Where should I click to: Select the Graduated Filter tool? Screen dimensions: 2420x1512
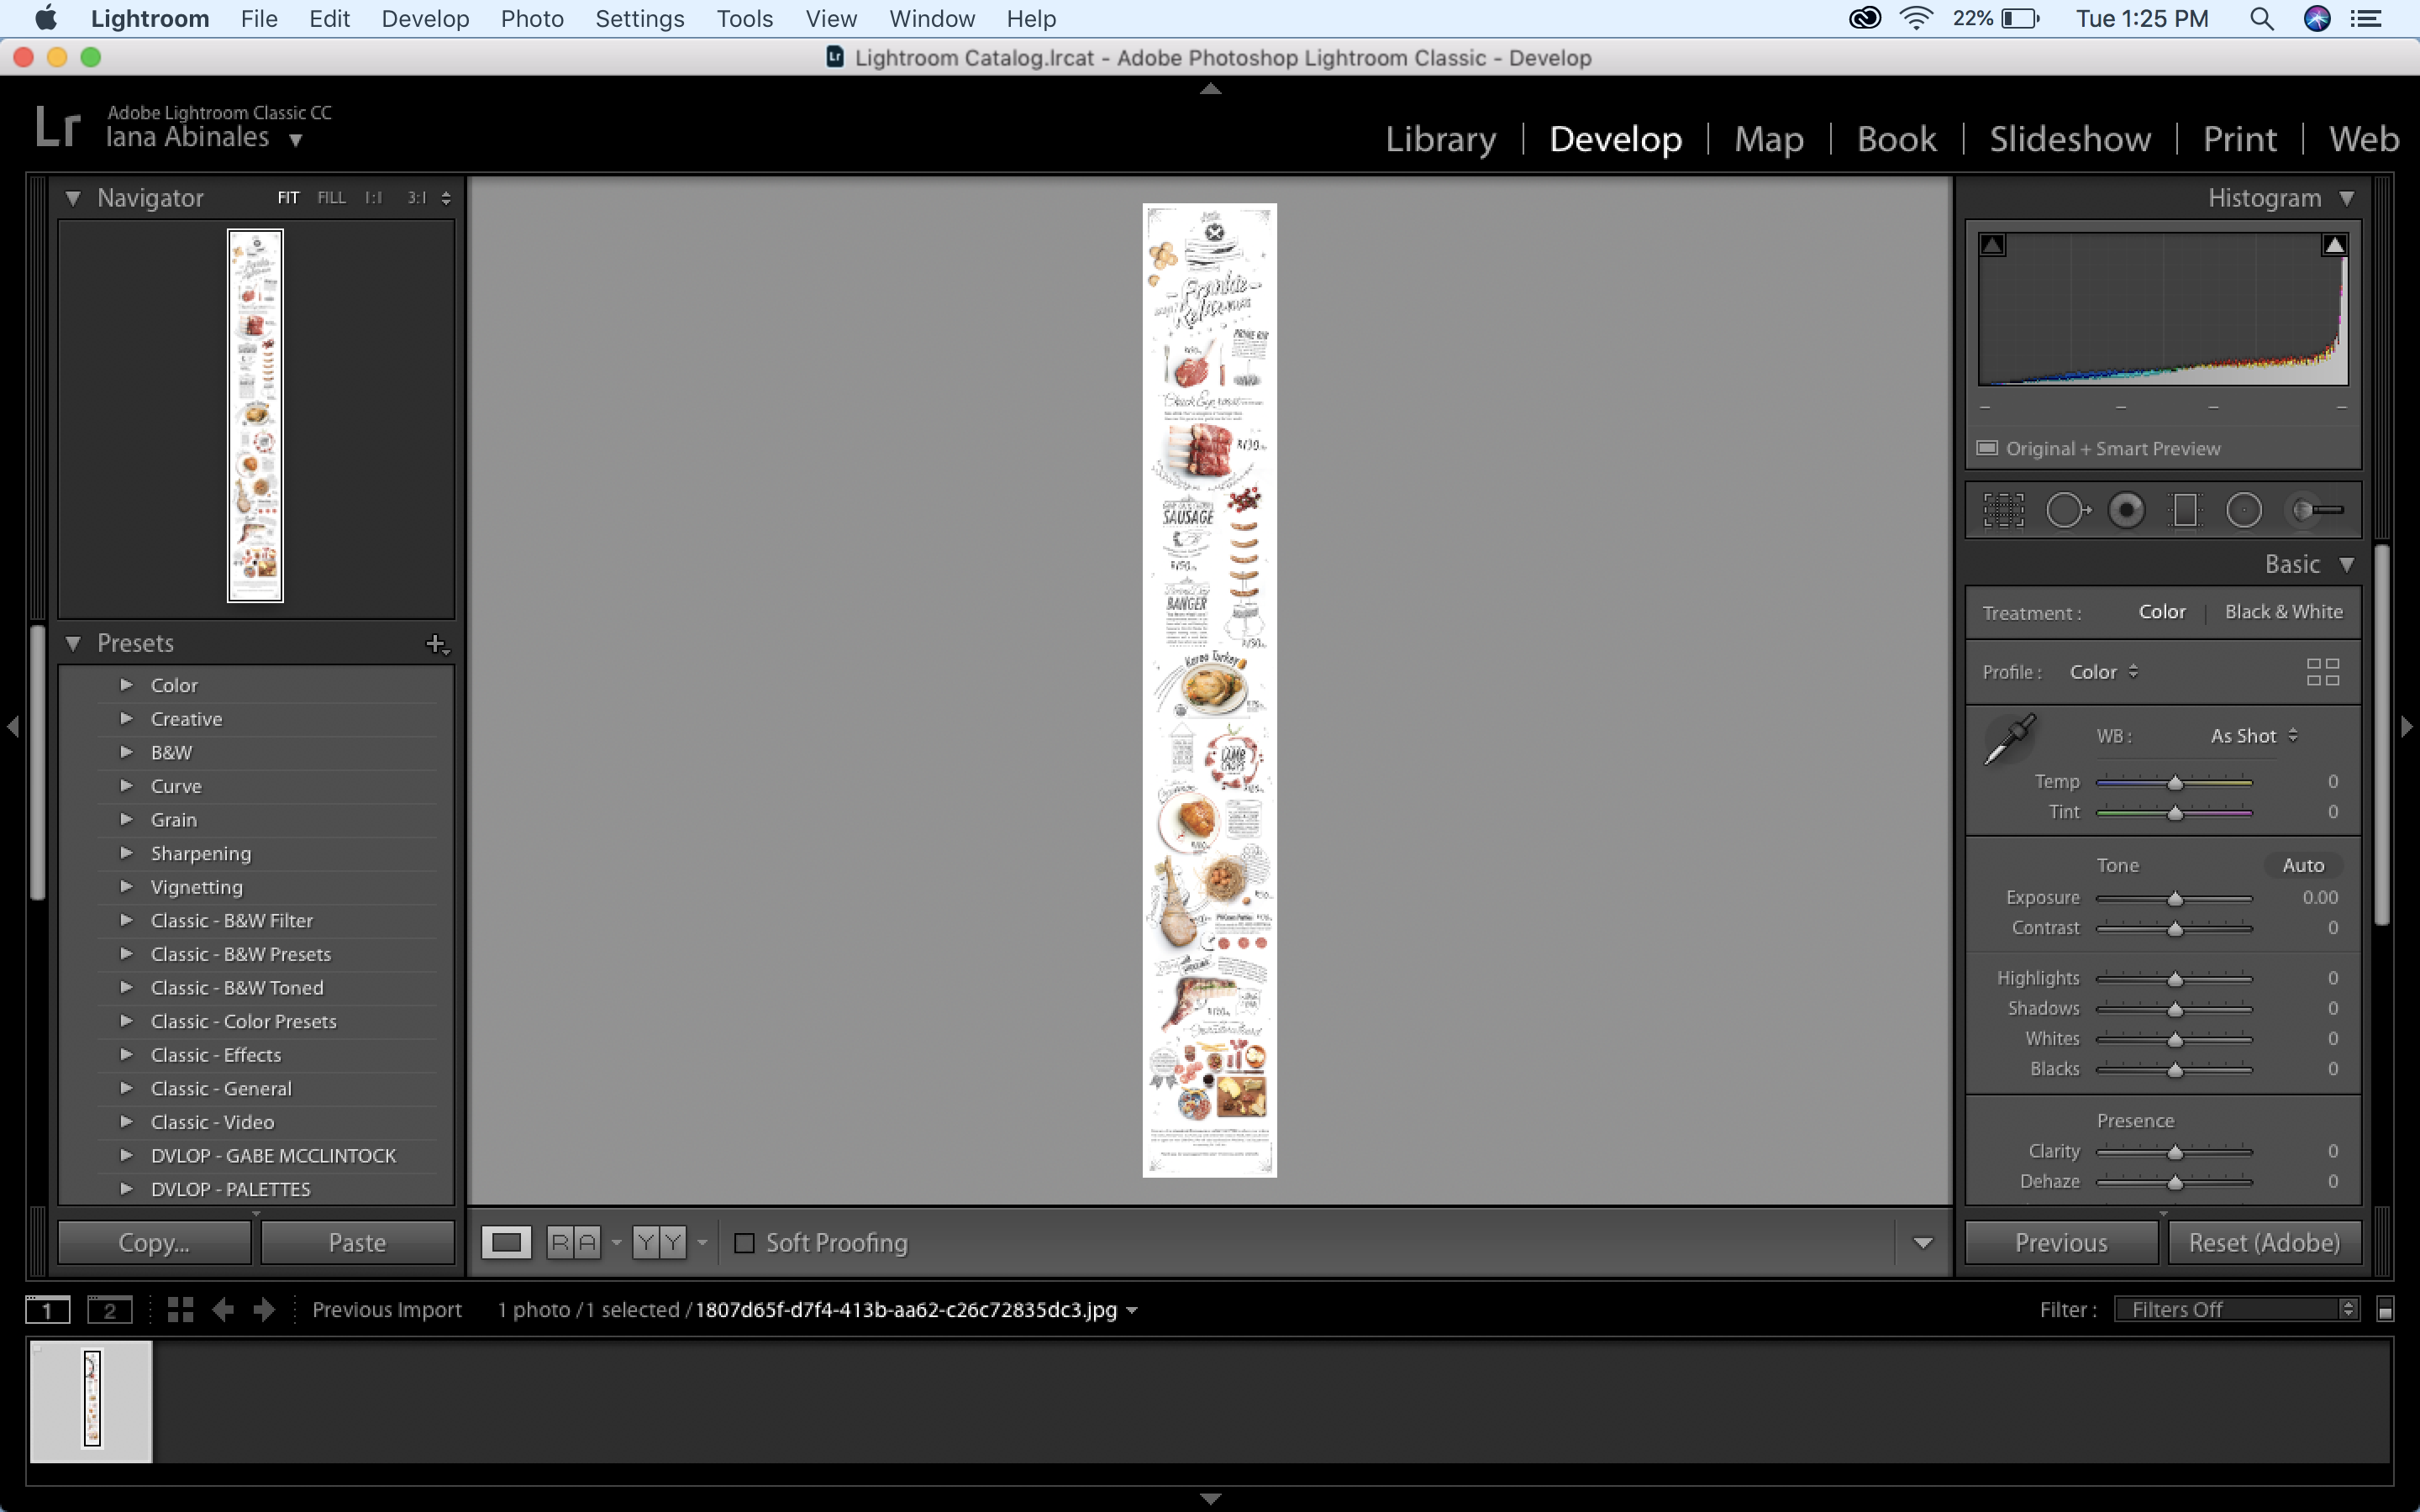[2185, 510]
